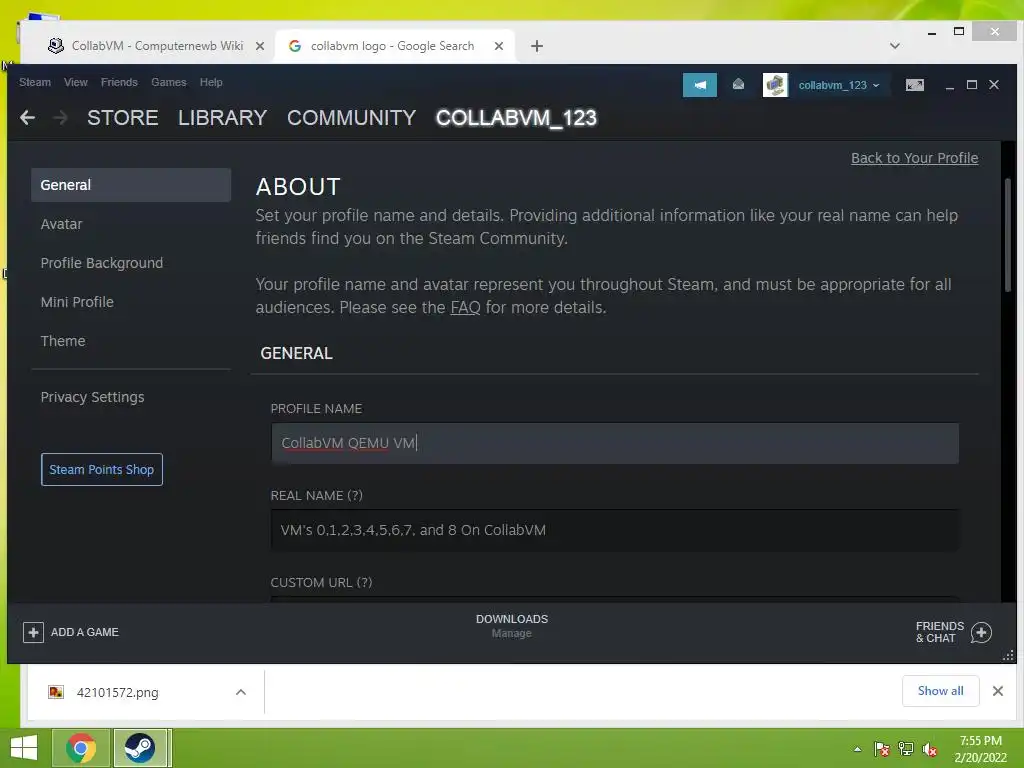This screenshot has height=768, width=1024.
Task: Follow the Back to Your Profile link
Action: tap(914, 158)
